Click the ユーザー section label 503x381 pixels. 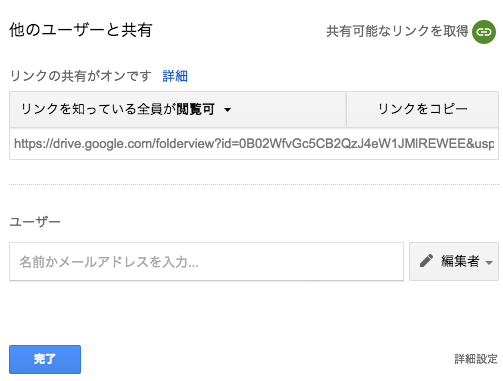[x=35, y=222]
